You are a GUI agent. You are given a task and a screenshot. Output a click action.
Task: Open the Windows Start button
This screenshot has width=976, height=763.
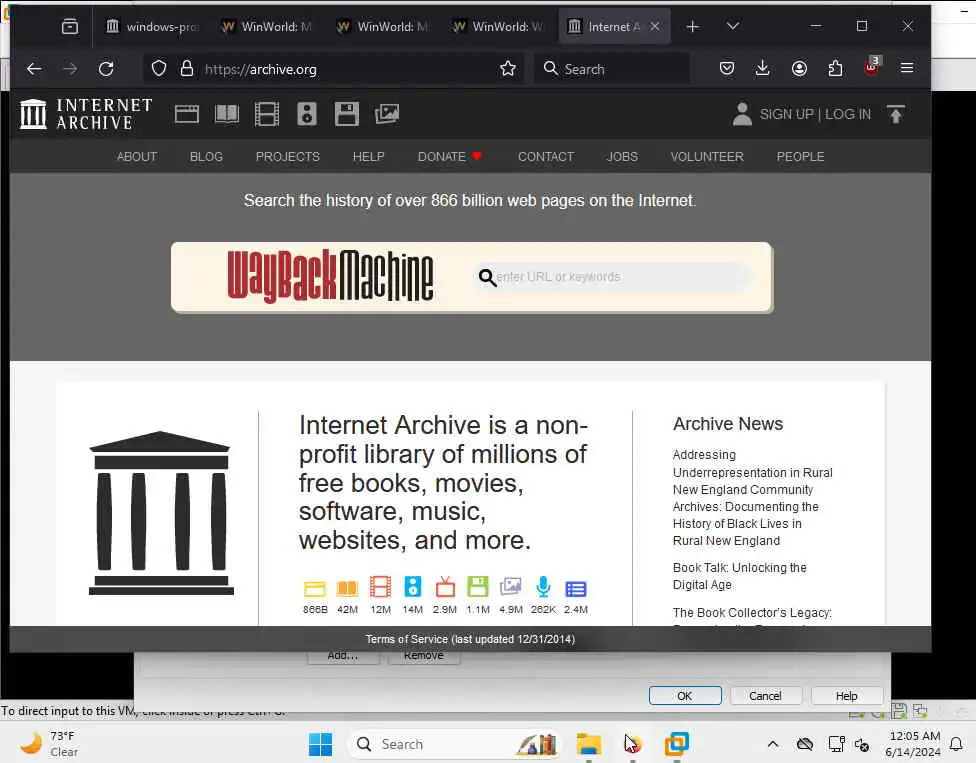(321, 744)
